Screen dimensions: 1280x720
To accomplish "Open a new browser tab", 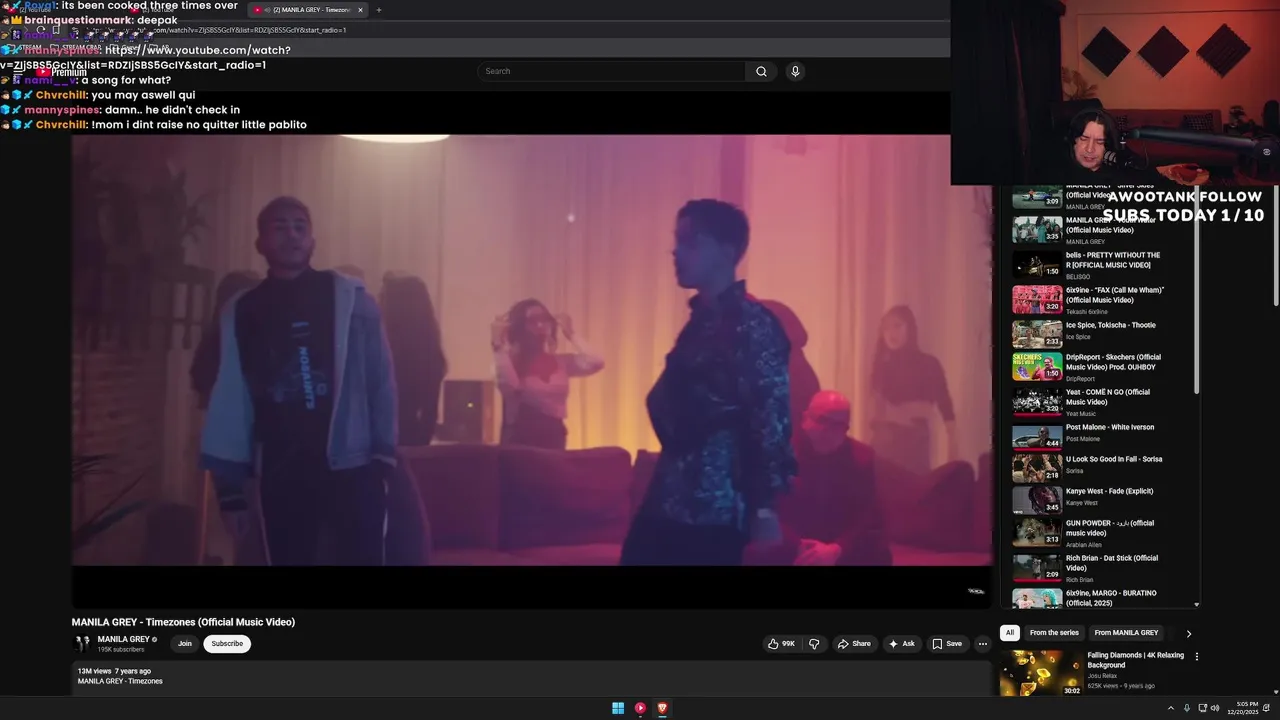I will [x=379, y=10].
